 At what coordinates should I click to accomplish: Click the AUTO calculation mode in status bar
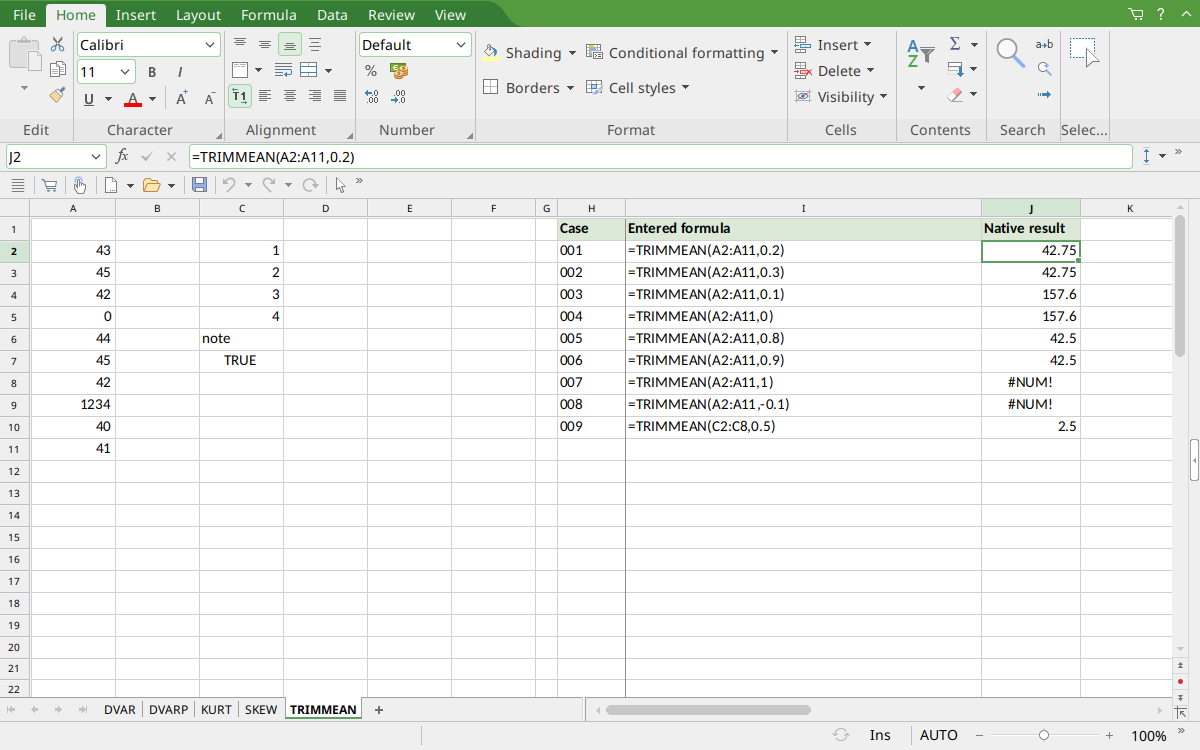pyautogui.click(x=939, y=735)
